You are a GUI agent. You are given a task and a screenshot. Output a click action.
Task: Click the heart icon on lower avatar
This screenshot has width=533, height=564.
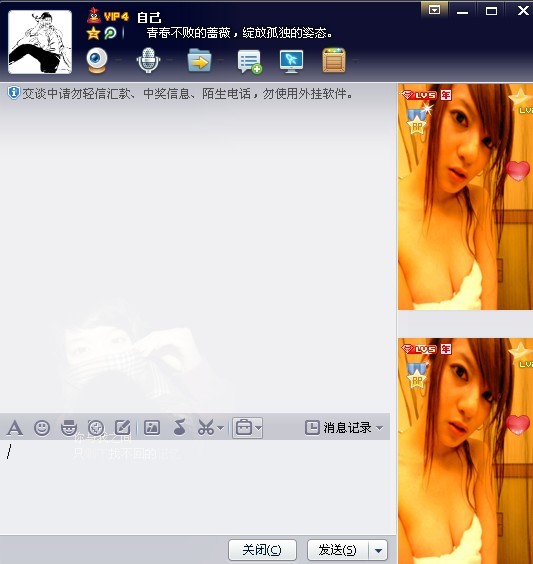[518, 424]
